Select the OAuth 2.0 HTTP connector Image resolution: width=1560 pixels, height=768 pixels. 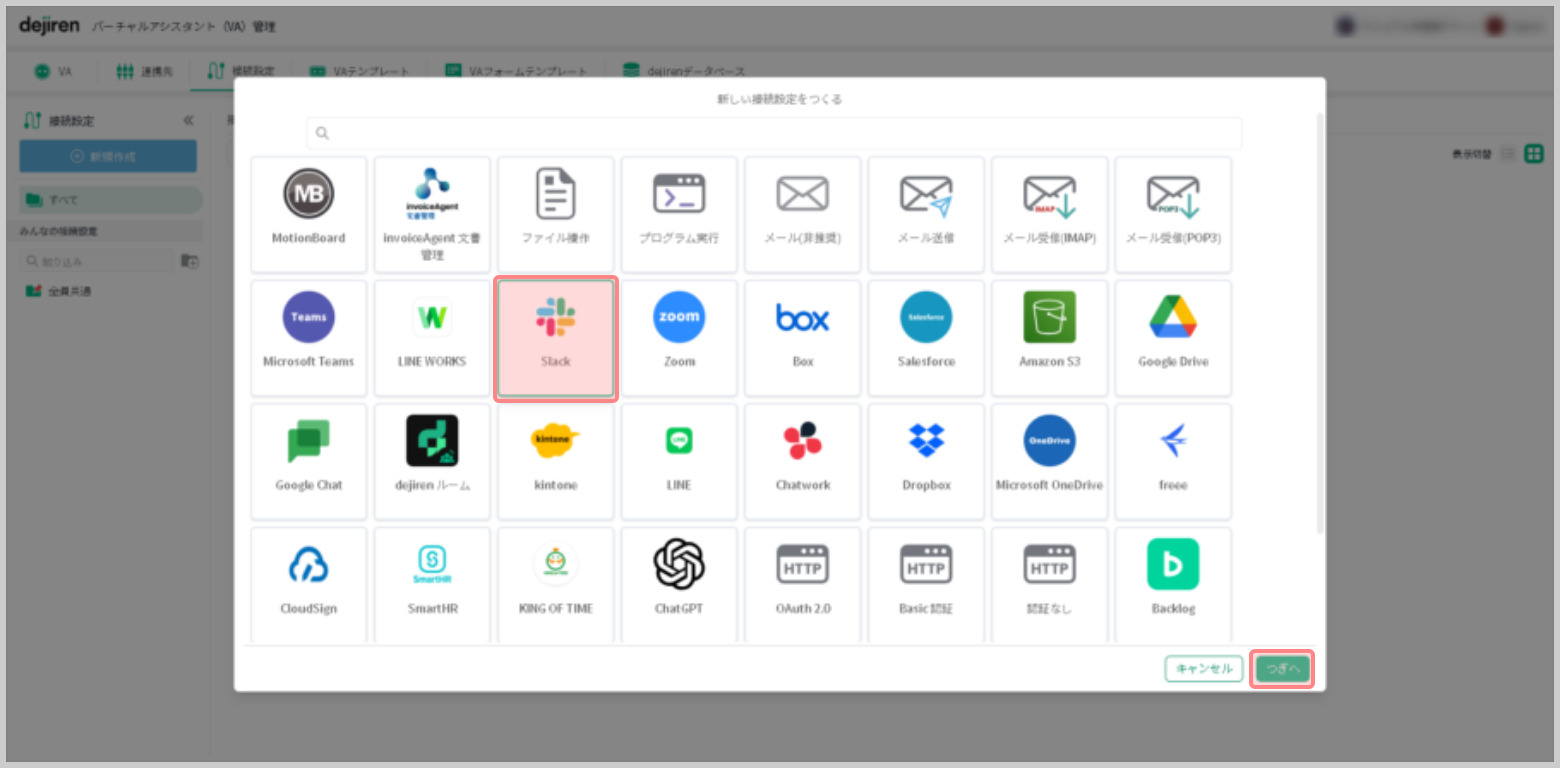pos(803,585)
